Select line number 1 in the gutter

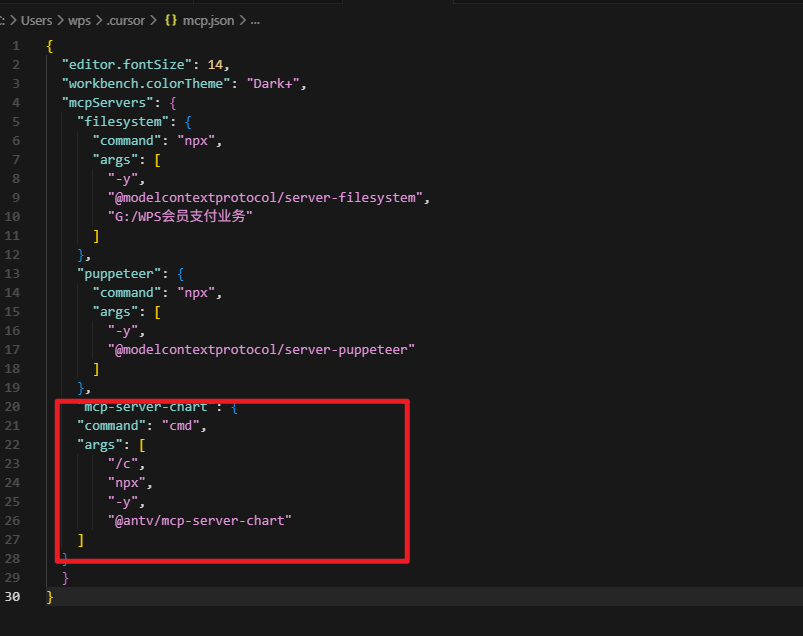point(16,46)
